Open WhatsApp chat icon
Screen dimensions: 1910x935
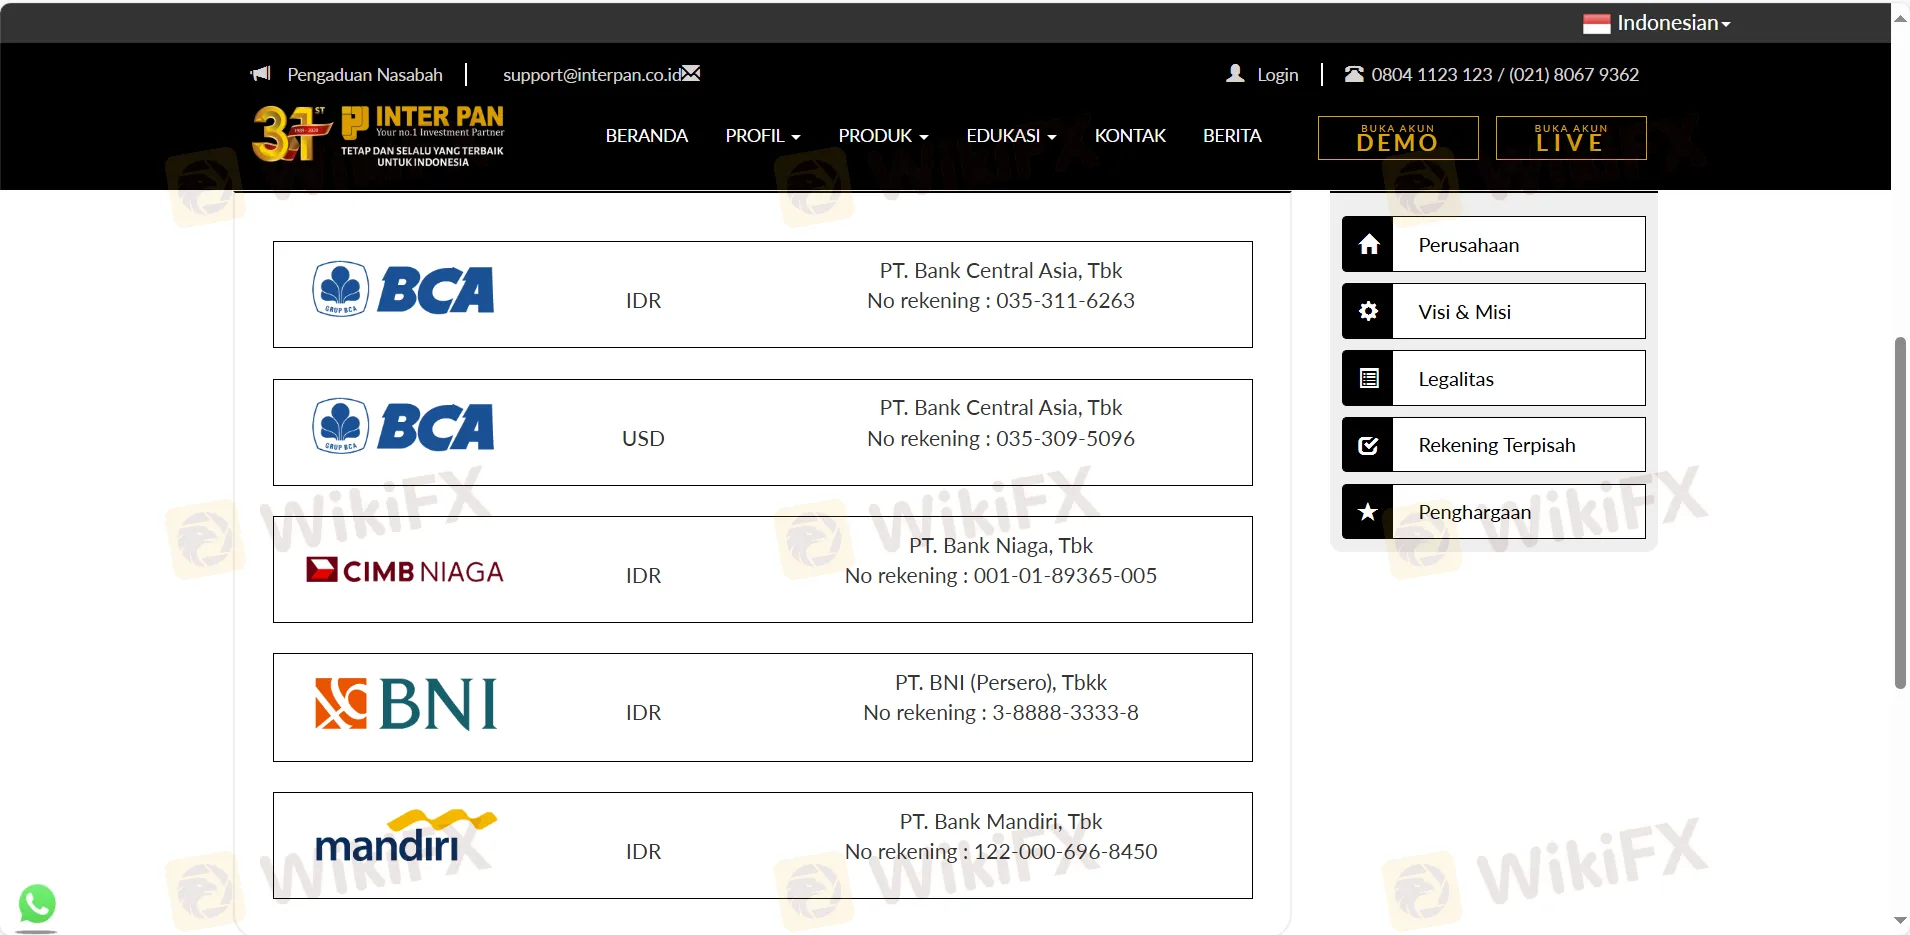37,904
